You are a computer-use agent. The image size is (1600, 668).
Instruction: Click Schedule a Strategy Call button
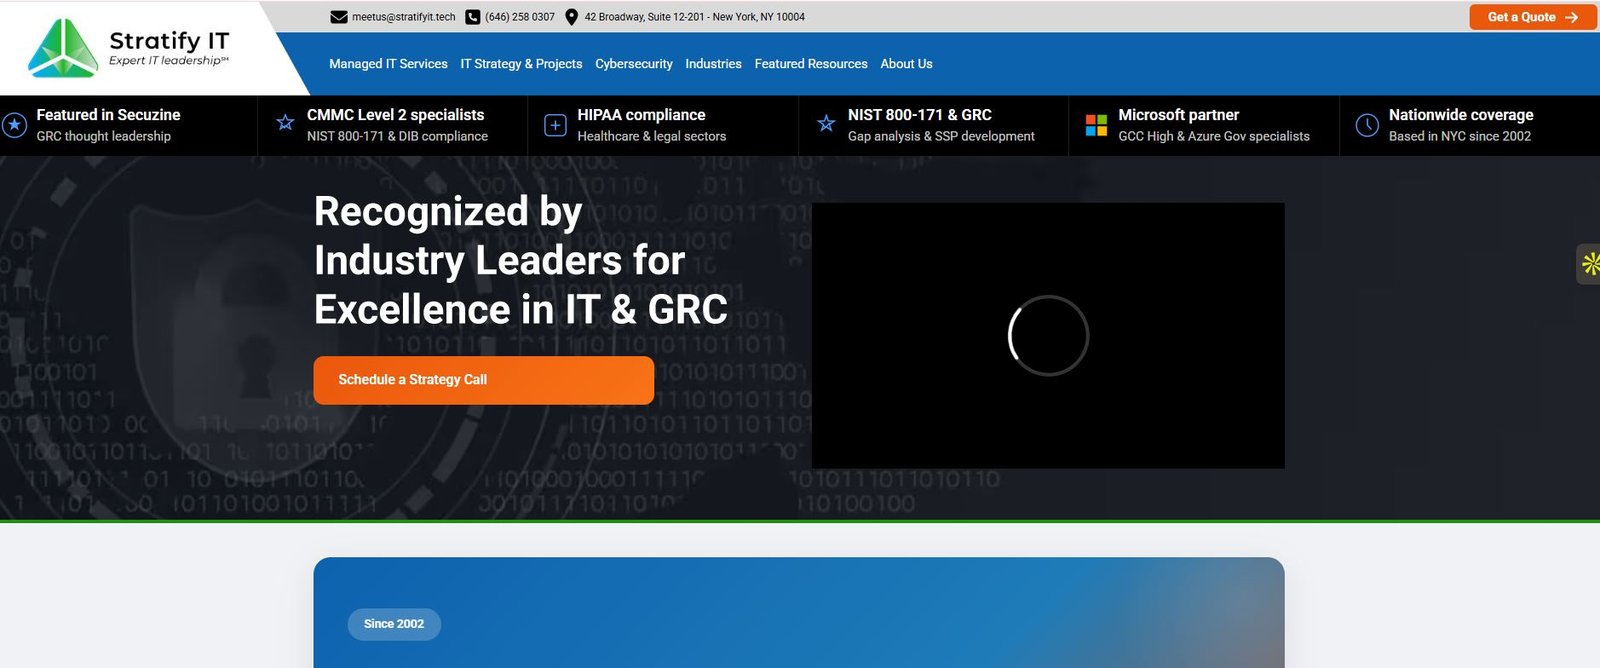484,380
